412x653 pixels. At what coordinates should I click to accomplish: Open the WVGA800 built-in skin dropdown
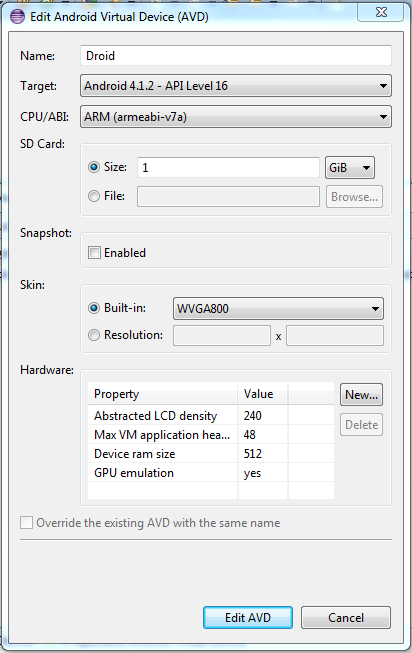[278, 309]
